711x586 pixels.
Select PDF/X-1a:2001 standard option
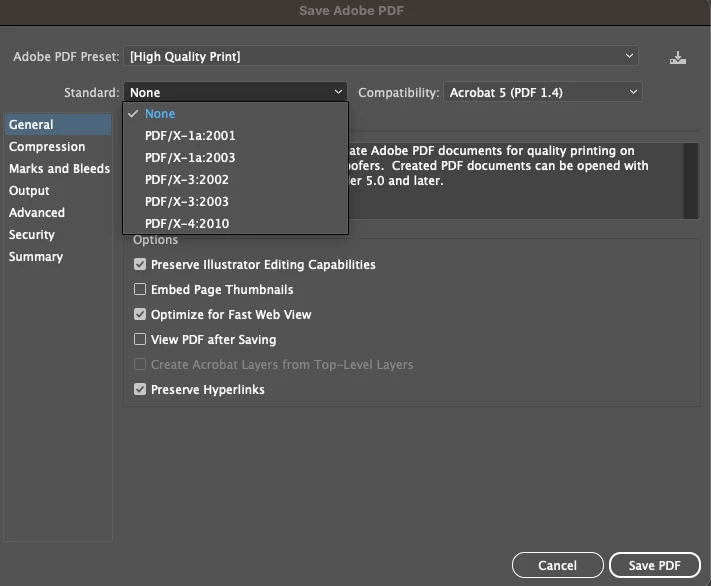[235, 136]
